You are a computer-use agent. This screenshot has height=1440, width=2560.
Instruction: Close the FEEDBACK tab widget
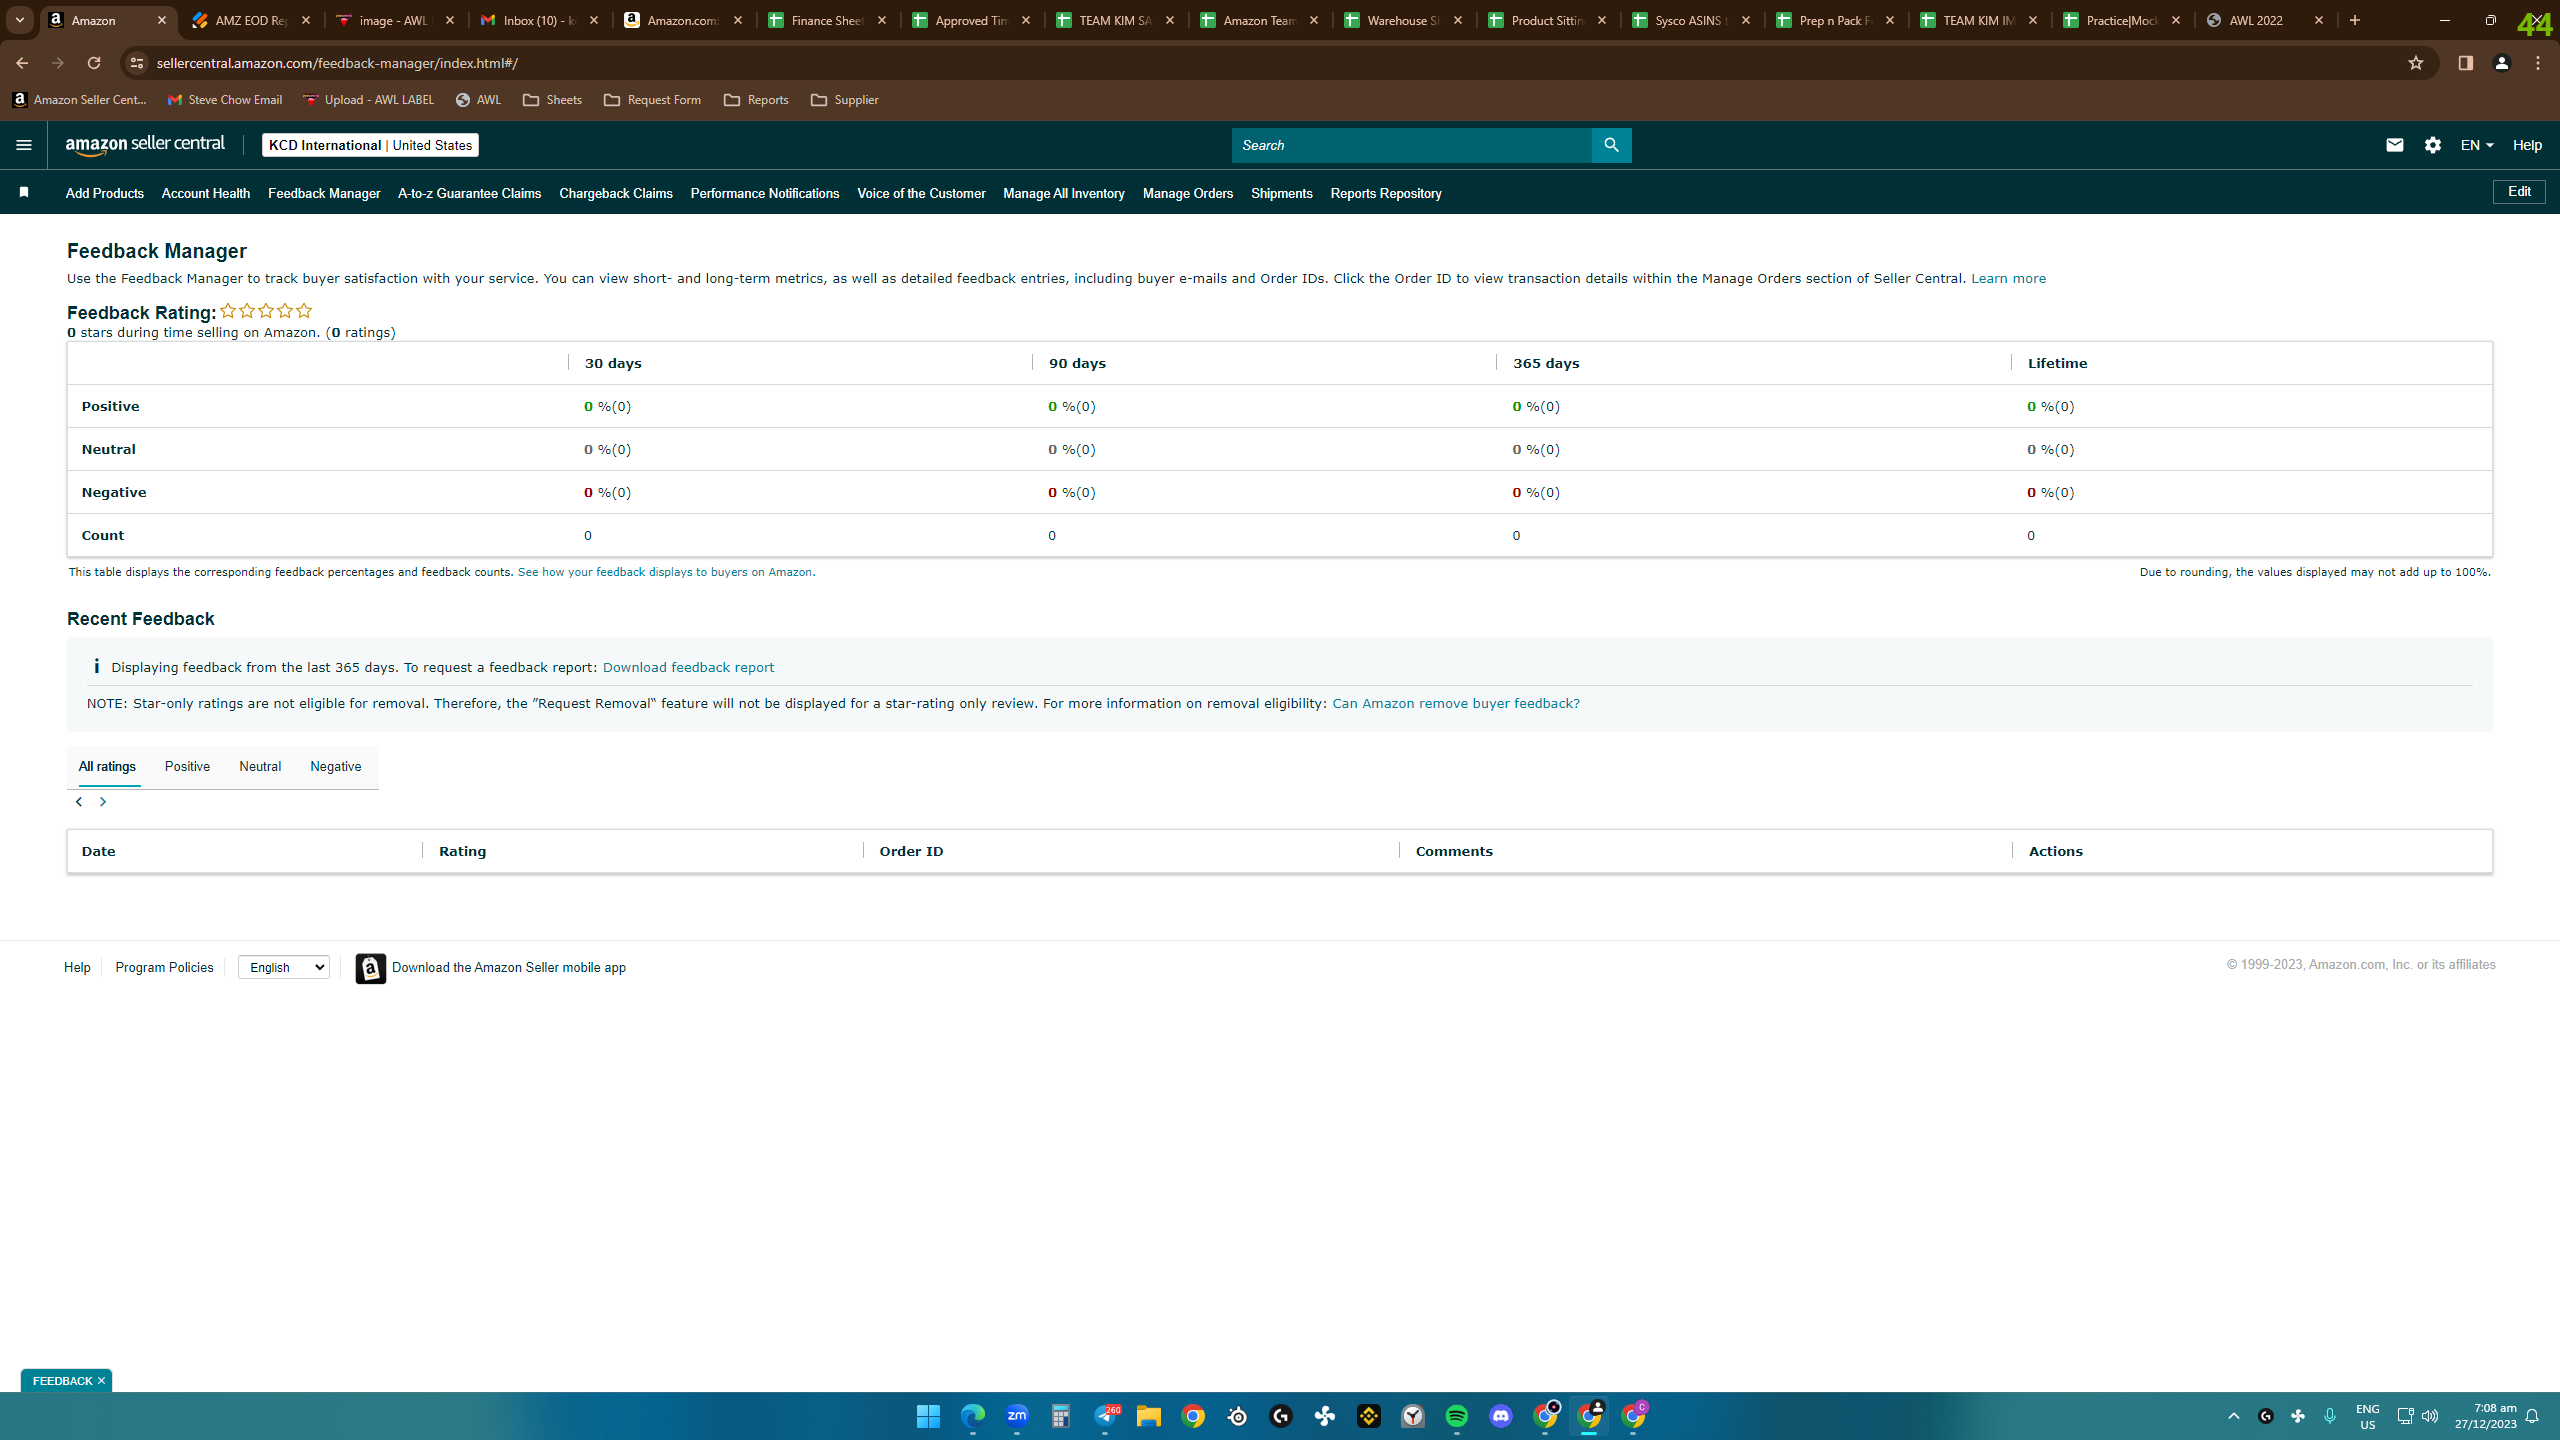(101, 1381)
